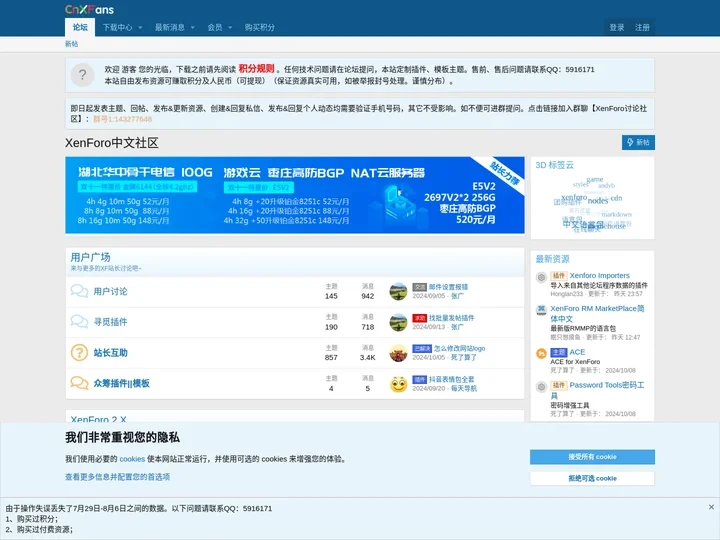Click the XenForo RM MarketPlace resource icon

541,310
